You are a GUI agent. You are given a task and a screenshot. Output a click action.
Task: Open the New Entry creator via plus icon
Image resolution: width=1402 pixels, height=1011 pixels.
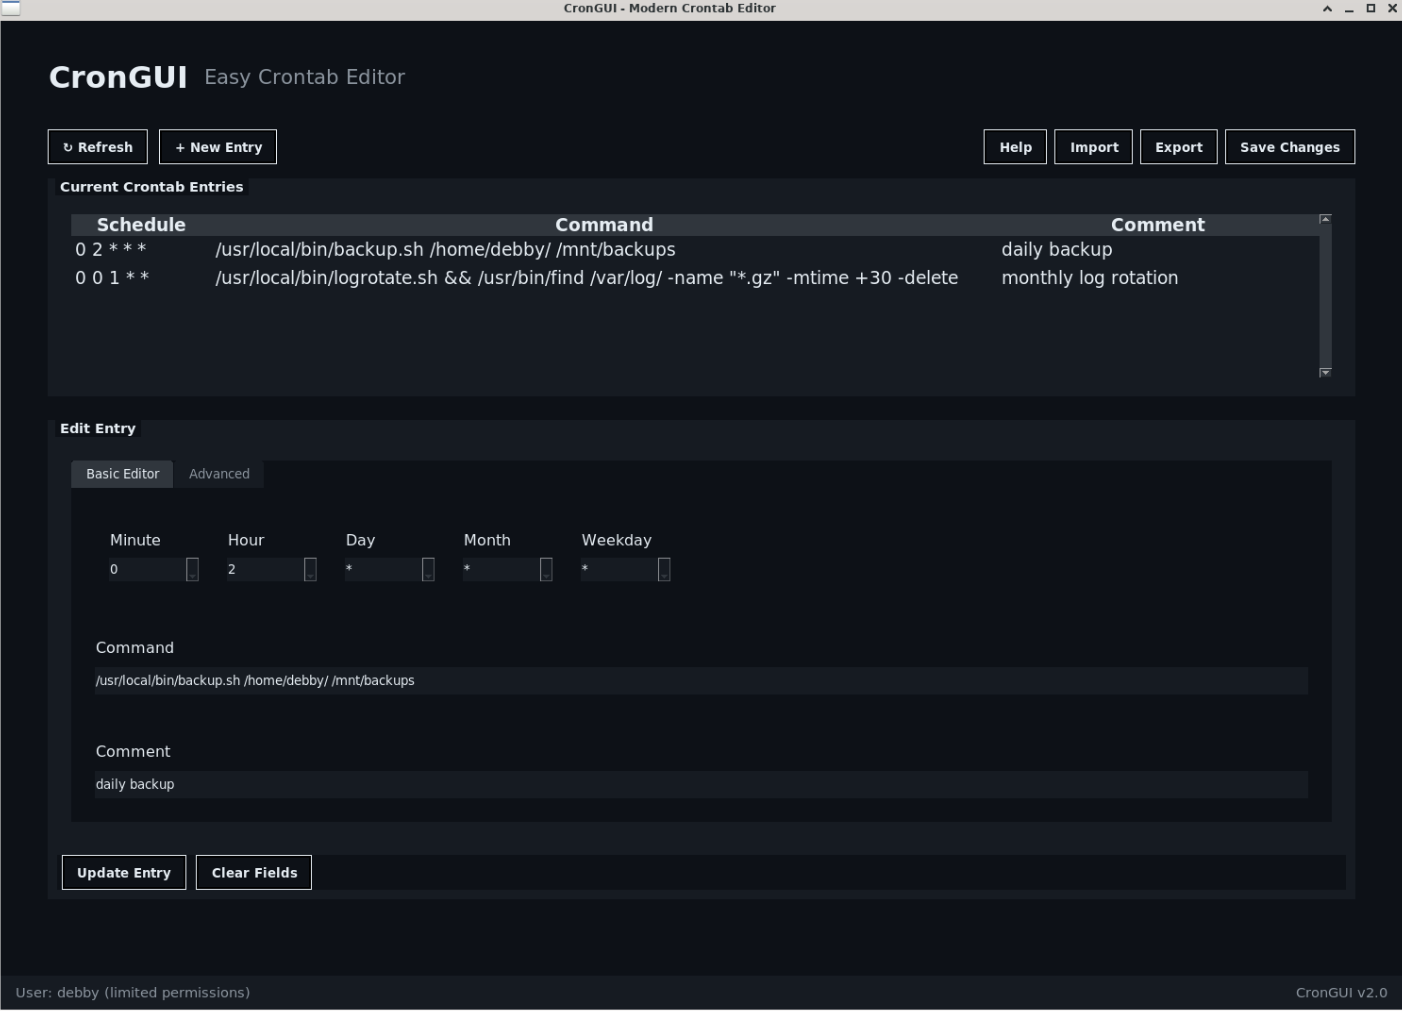tap(181, 147)
